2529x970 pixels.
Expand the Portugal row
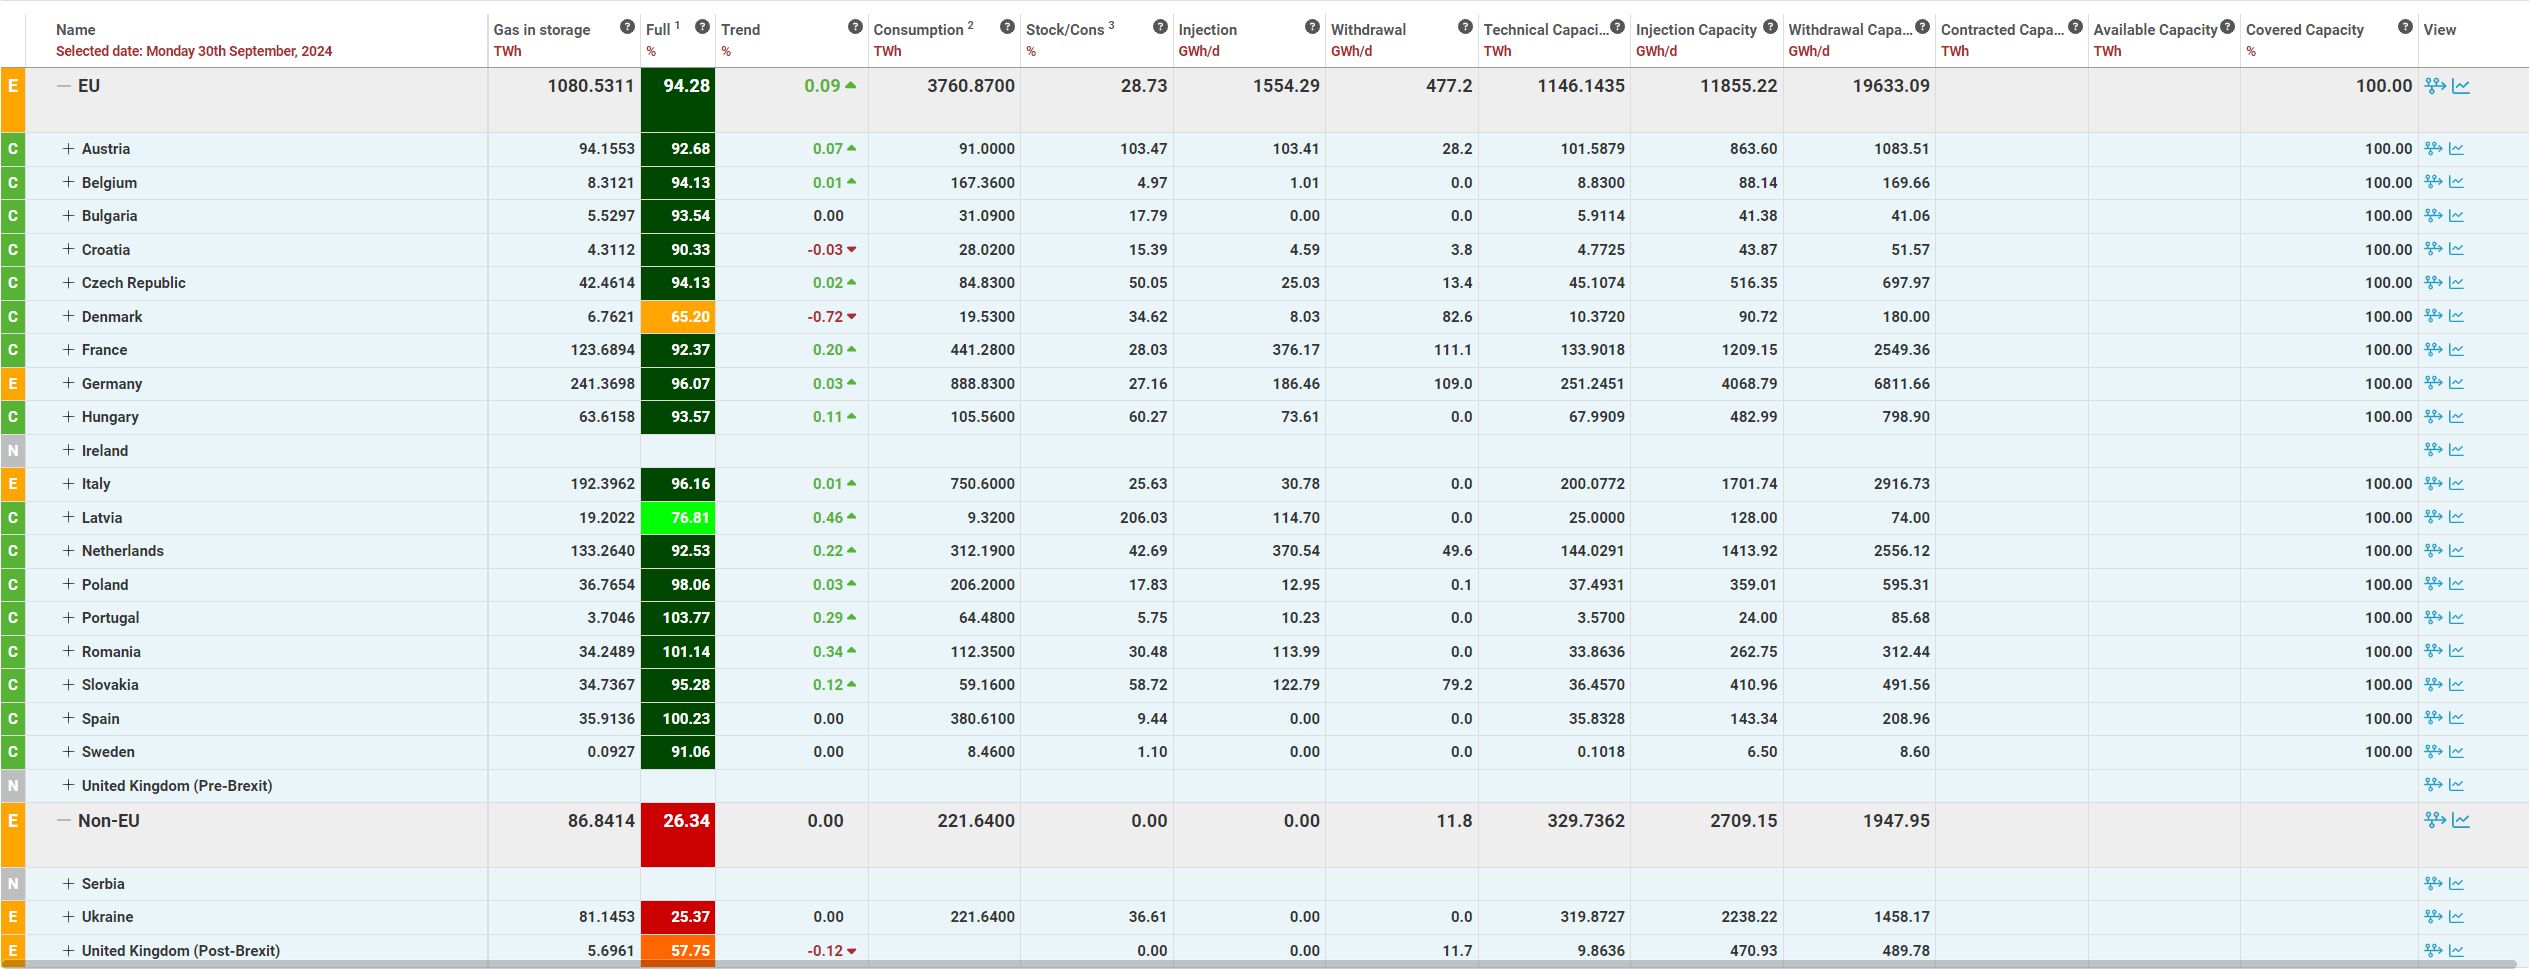68,618
